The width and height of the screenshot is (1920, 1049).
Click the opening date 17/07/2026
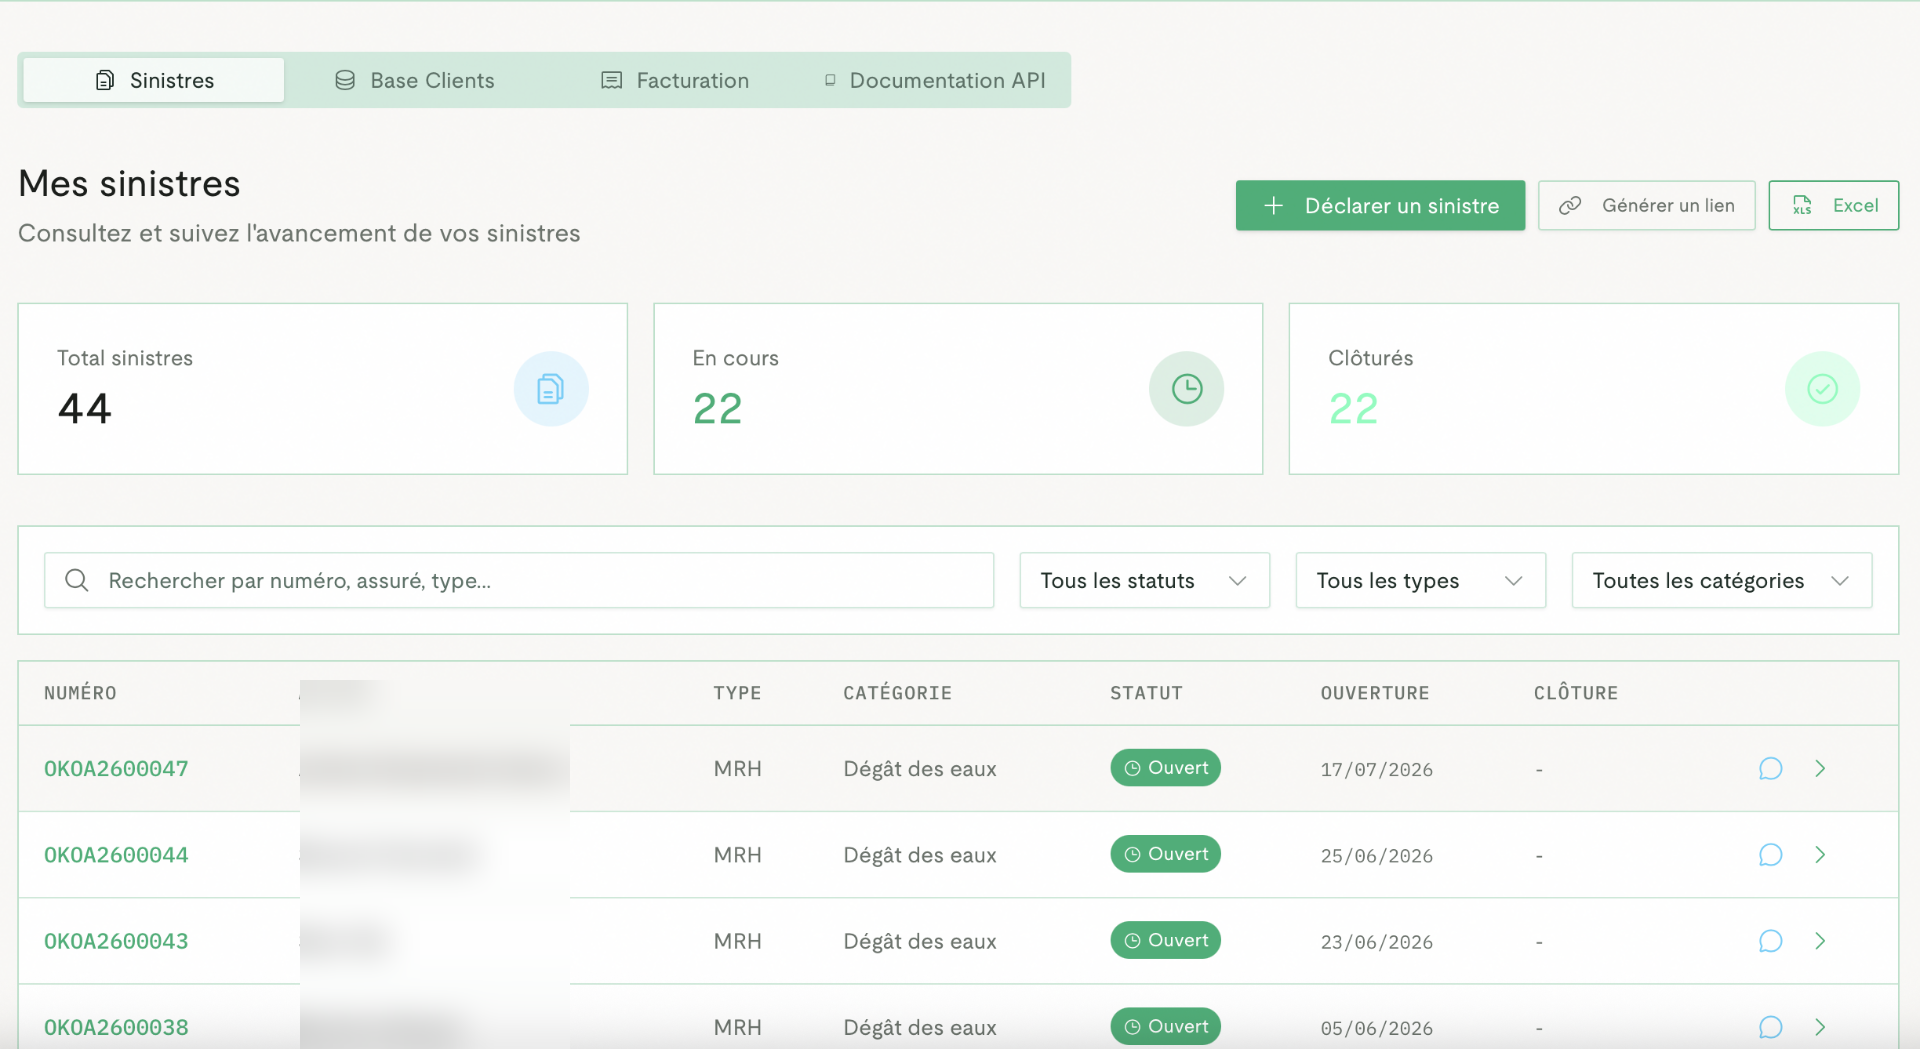[x=1376, y=769]
